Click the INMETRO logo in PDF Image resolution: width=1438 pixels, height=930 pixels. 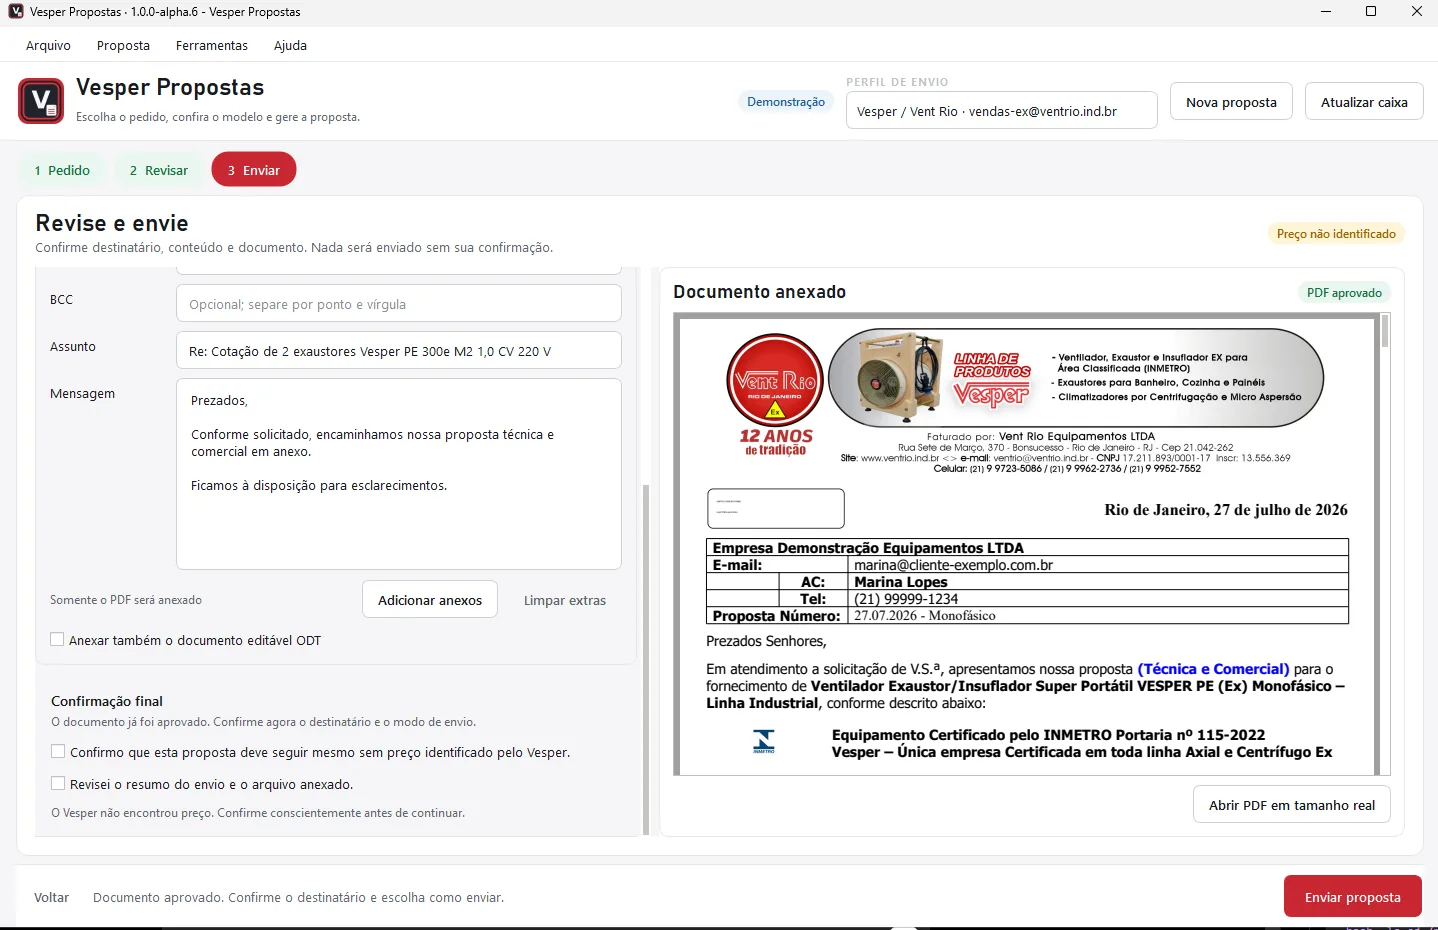764,741
